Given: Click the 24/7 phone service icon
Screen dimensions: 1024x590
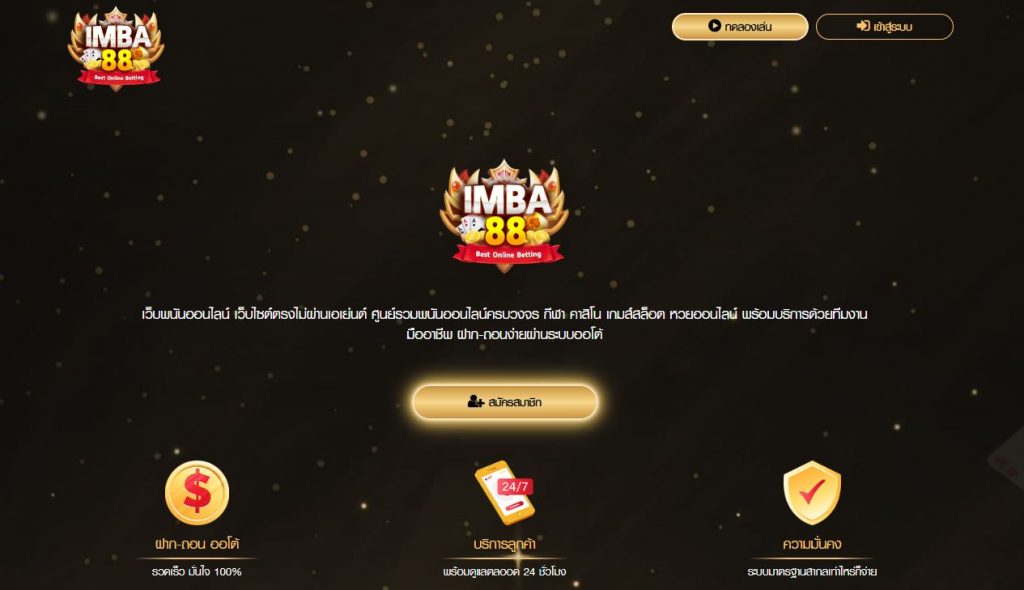Looking at the screenshot, I should tap(504, 493).
